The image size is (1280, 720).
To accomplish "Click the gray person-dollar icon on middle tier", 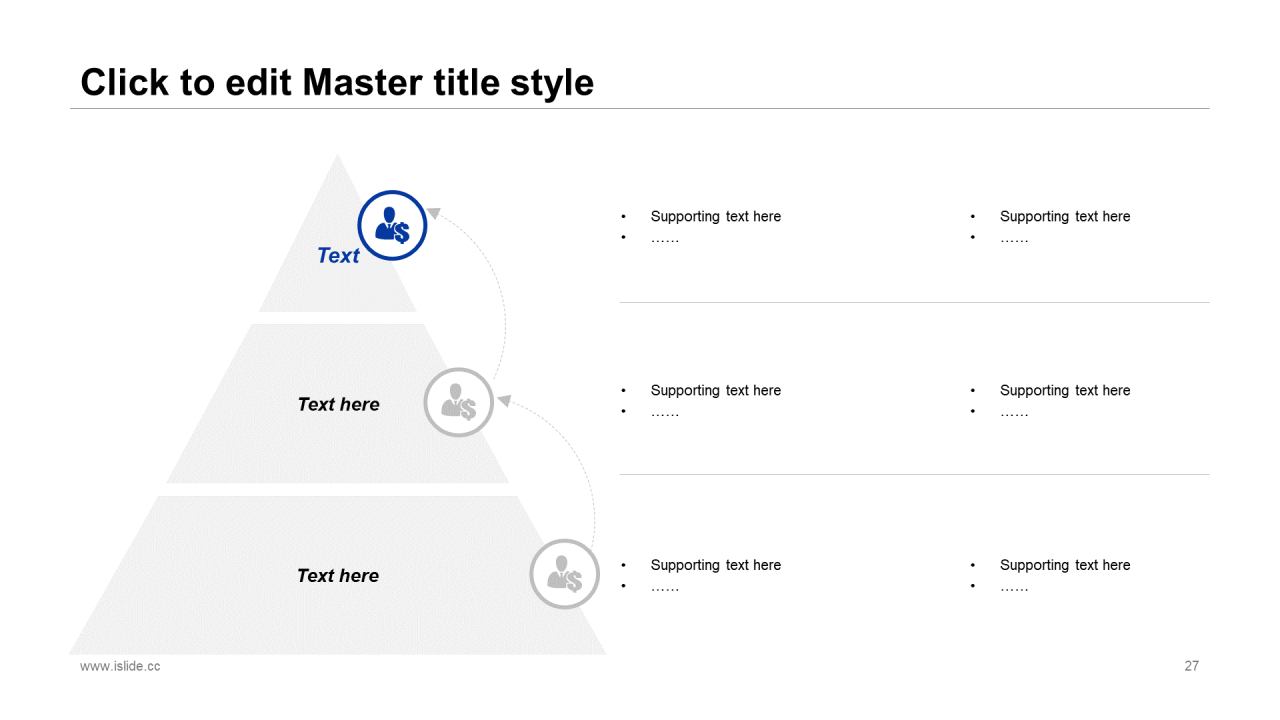I will click(459, 402).
